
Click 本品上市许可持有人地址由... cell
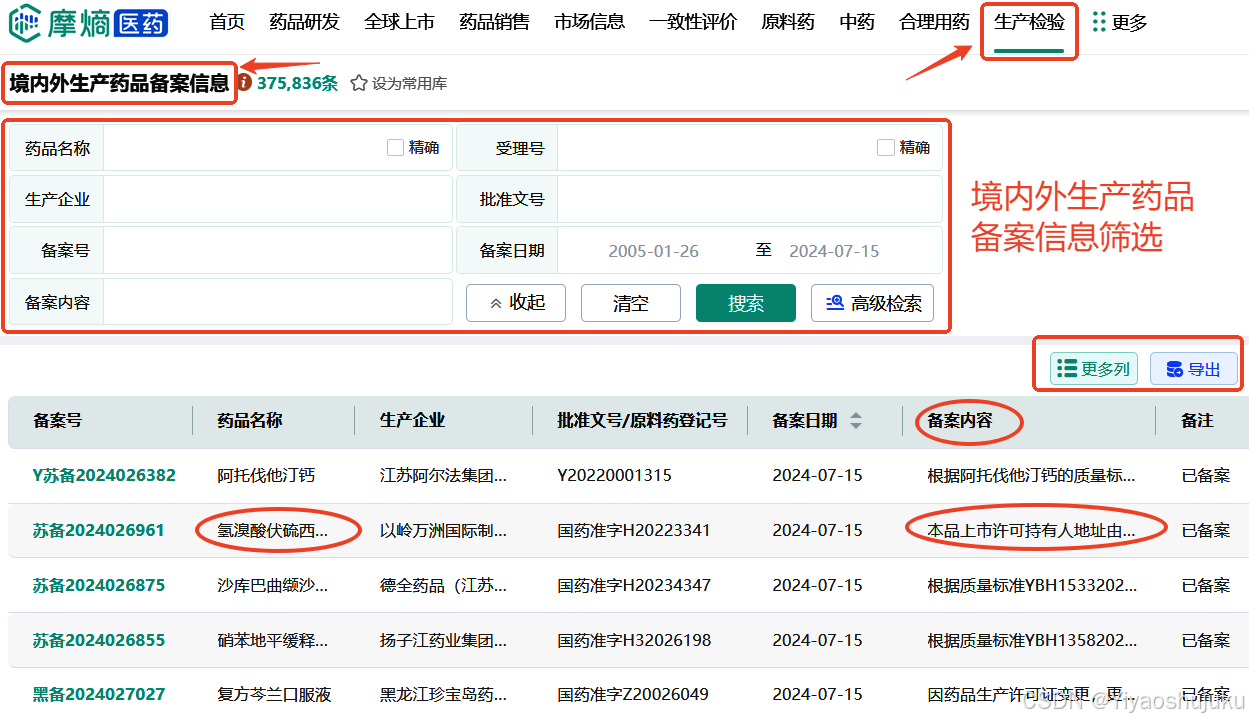point(1031,530)
